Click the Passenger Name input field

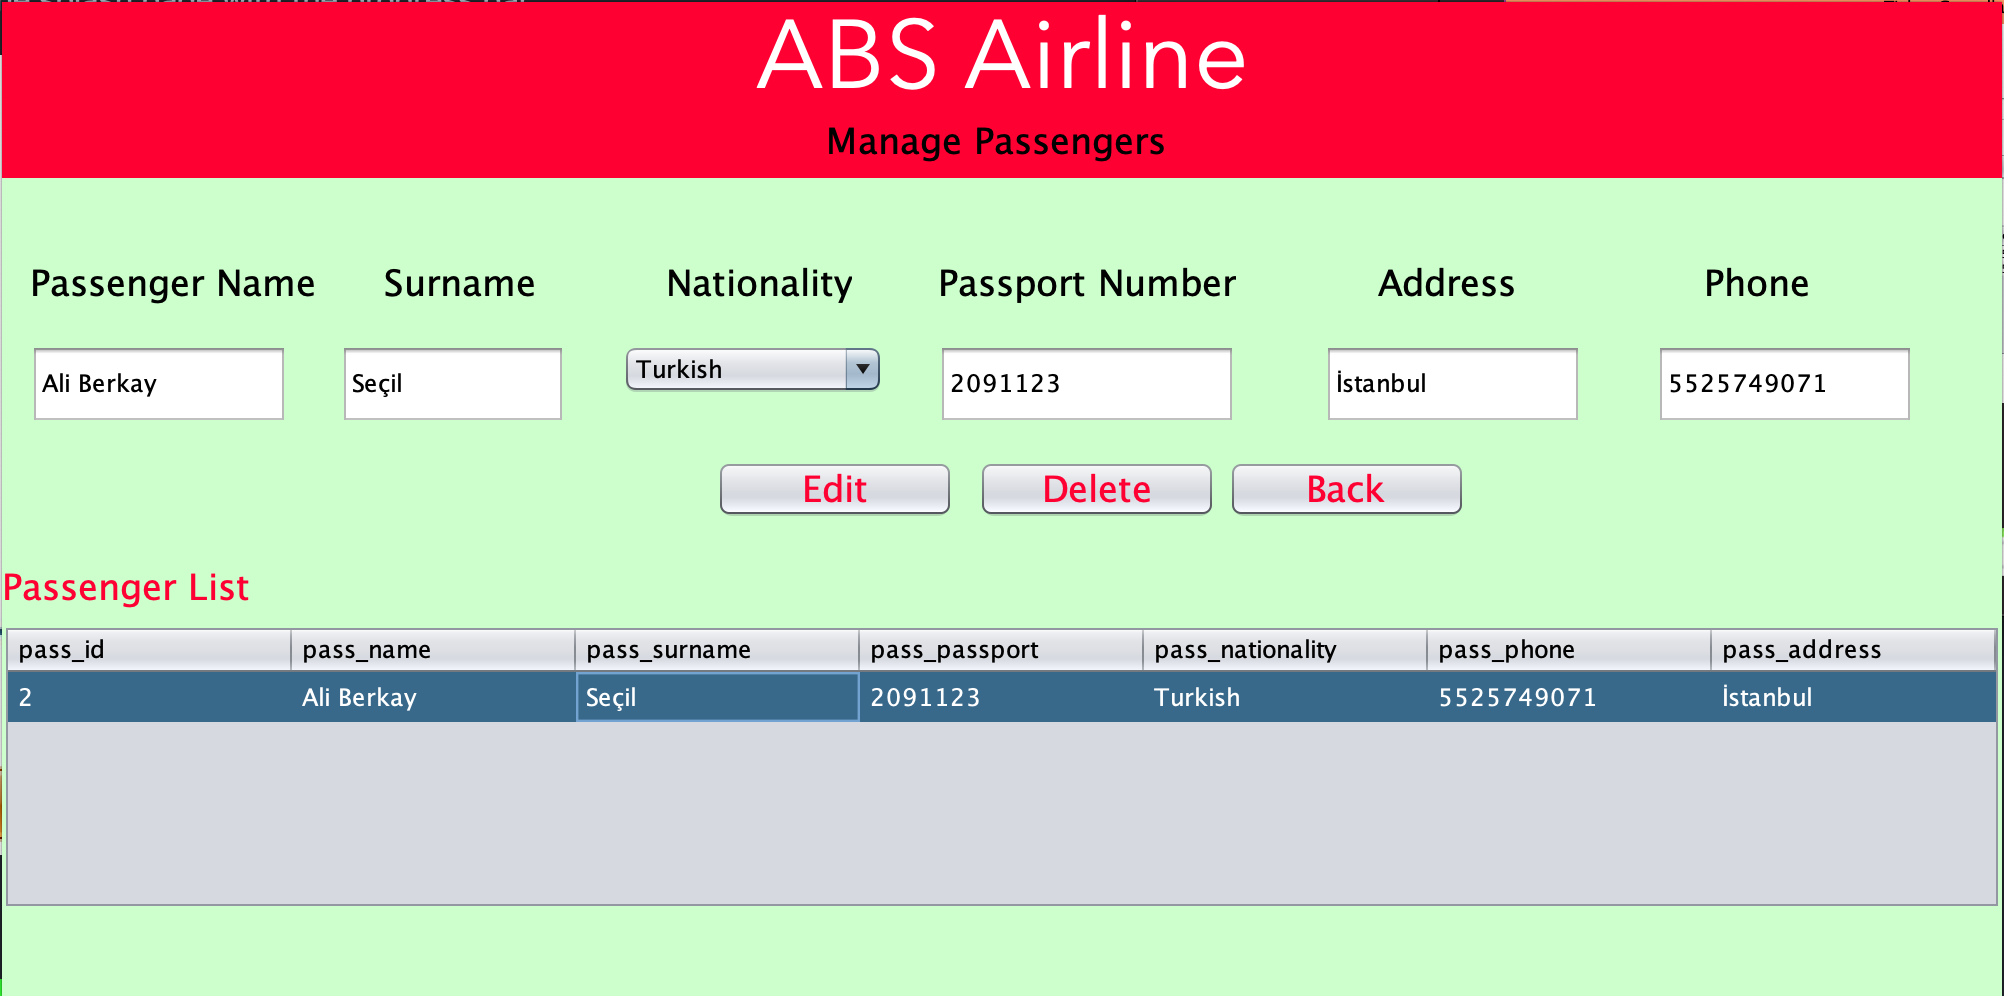158,383
